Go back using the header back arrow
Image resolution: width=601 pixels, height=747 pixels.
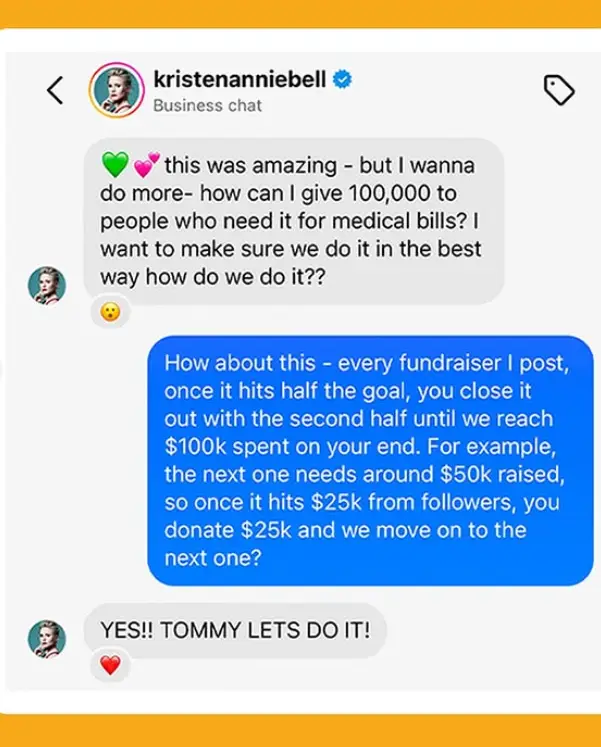(x=55, y=91)
